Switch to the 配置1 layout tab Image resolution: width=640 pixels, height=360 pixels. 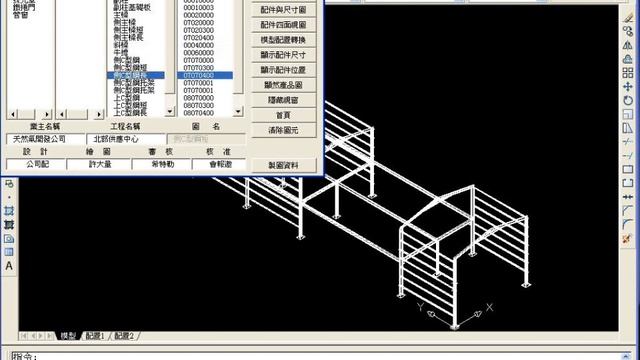point(95,336)
